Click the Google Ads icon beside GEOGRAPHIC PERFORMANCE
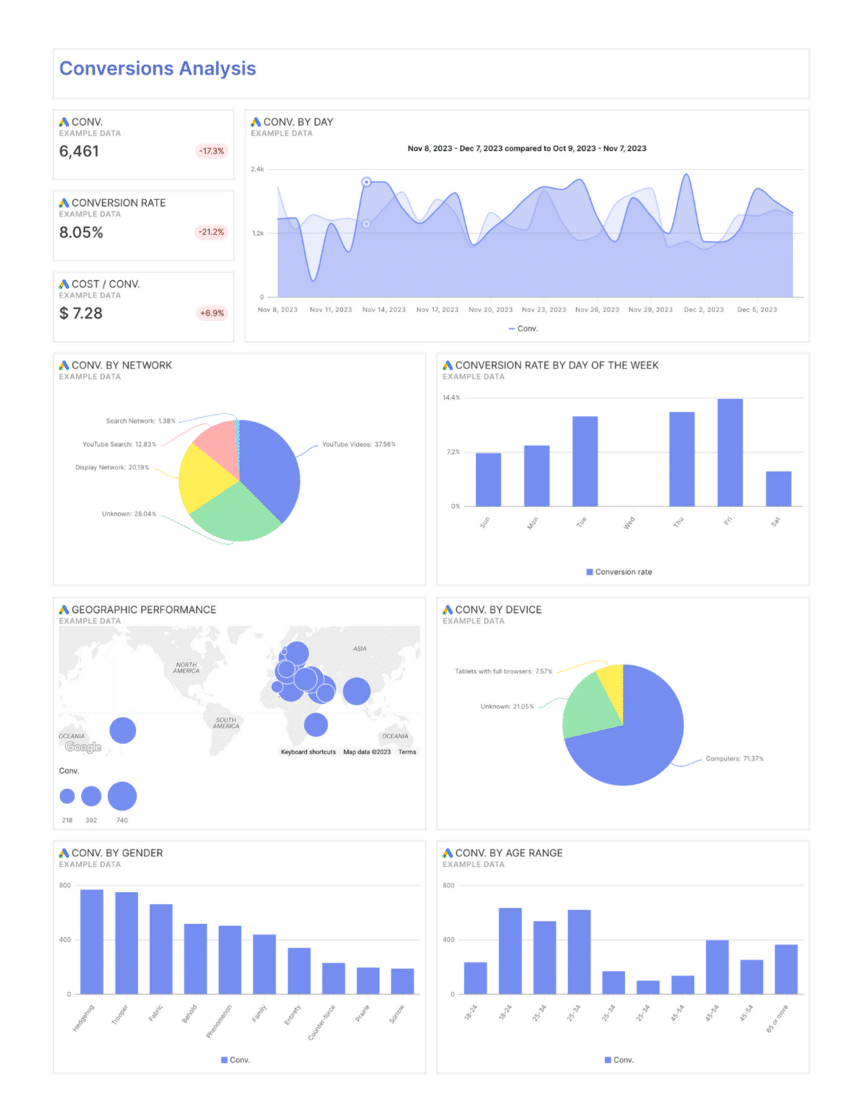The image size is (863, 1120). click(64, 609)
